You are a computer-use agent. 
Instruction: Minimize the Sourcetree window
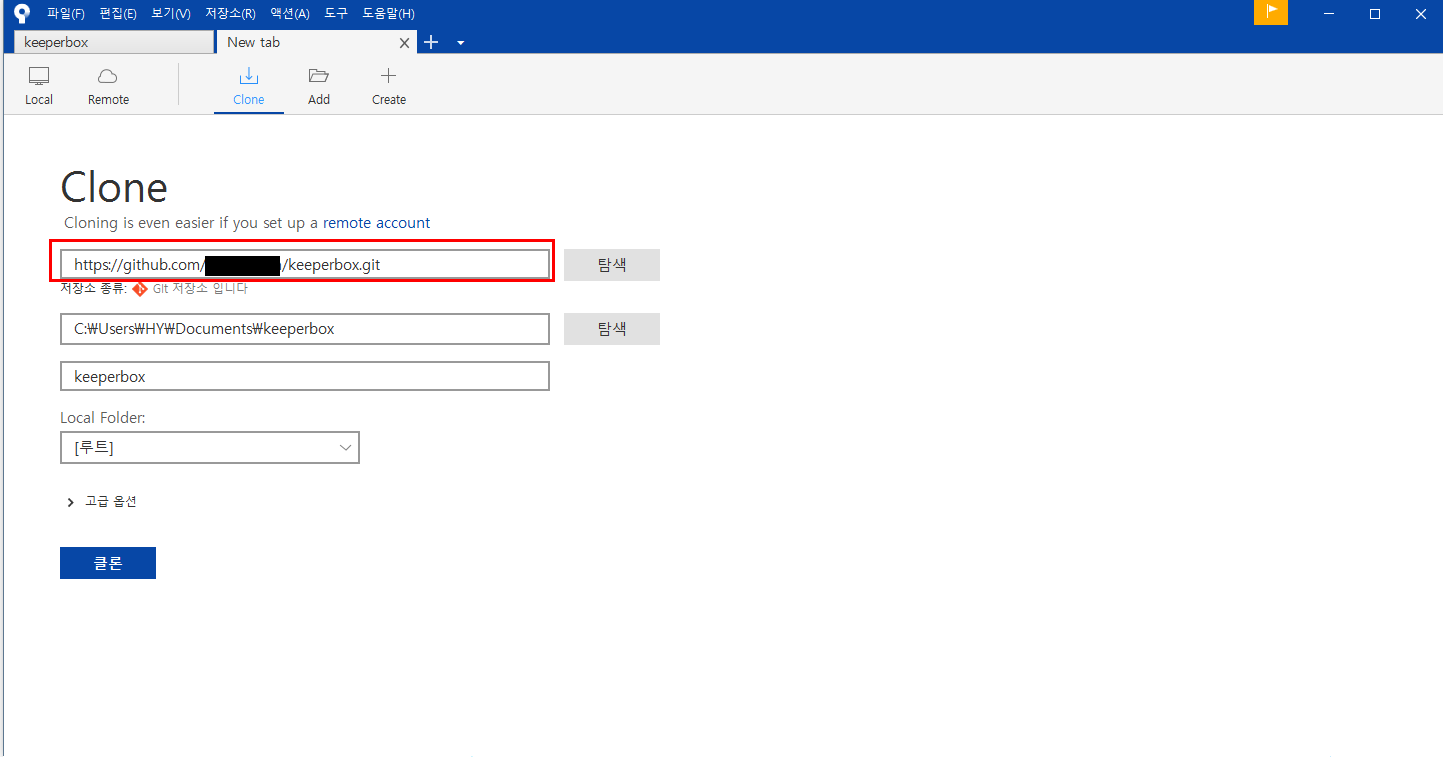1329,13
